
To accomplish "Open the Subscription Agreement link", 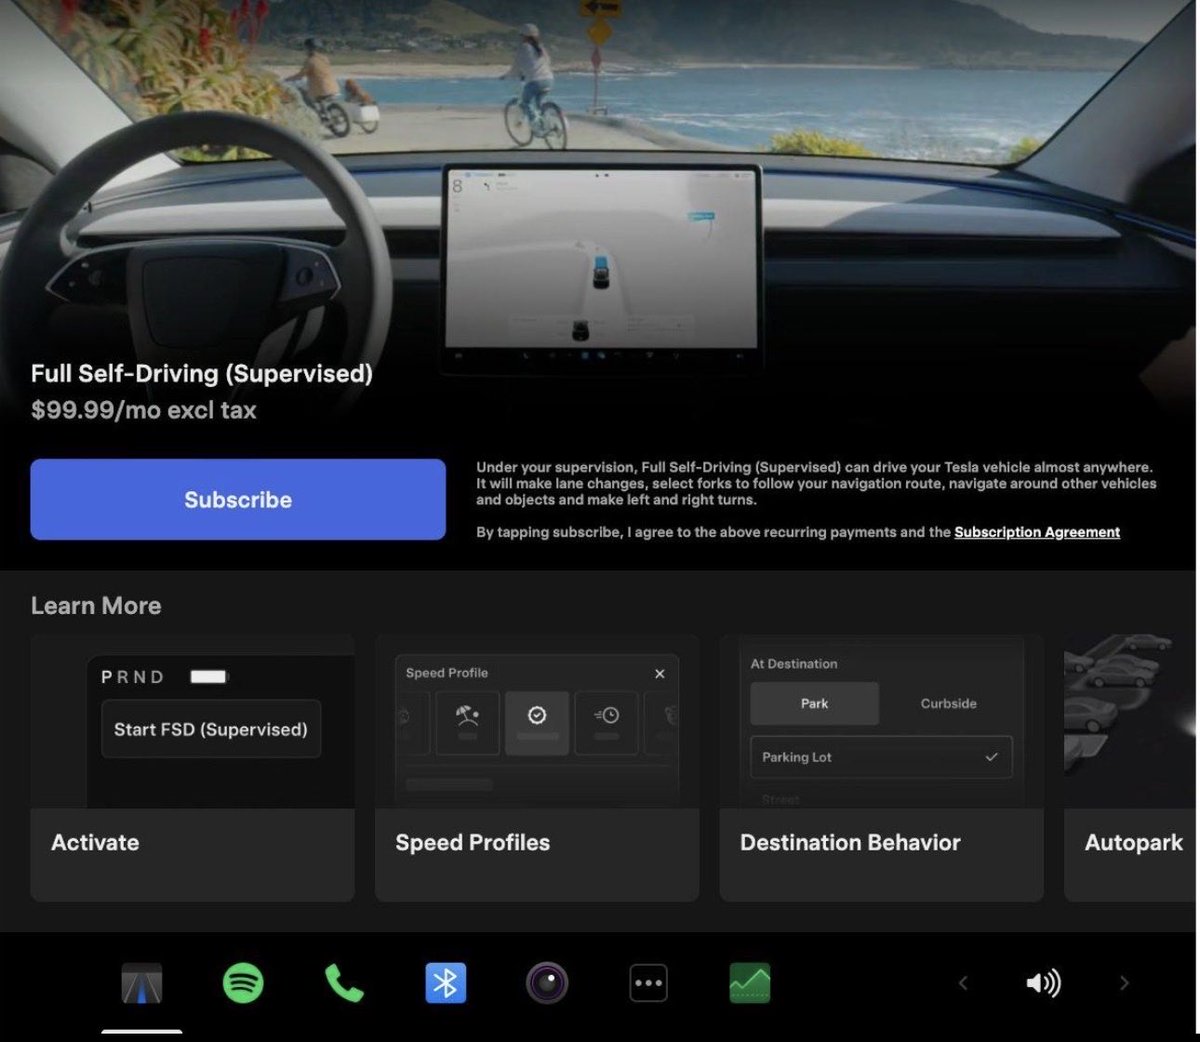I will pos(1037,533).
